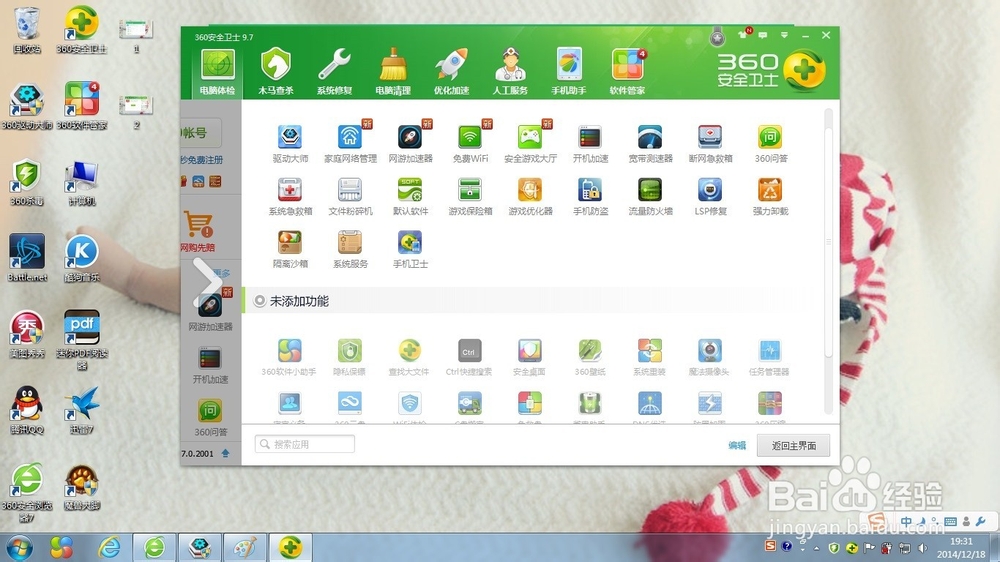Screen dimensions: 1000x562
Task: Add the 魔法摄像头 tool
Action: [709, 358]
